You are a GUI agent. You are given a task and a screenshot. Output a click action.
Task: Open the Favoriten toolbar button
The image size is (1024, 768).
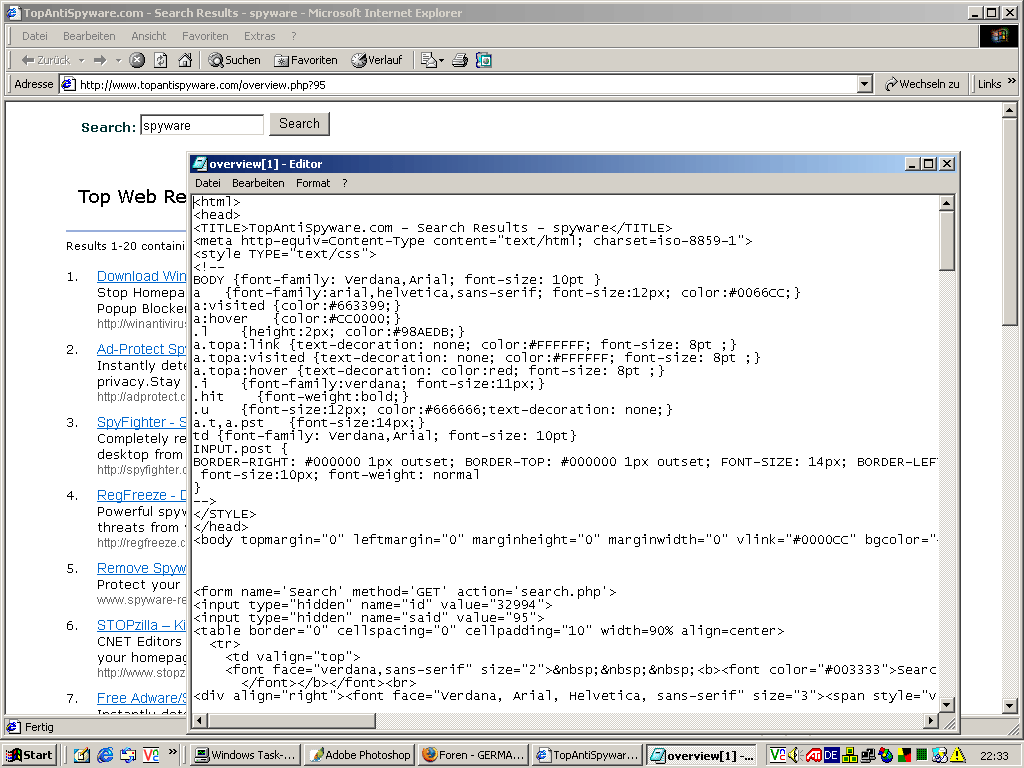click(x=306, y=60)
